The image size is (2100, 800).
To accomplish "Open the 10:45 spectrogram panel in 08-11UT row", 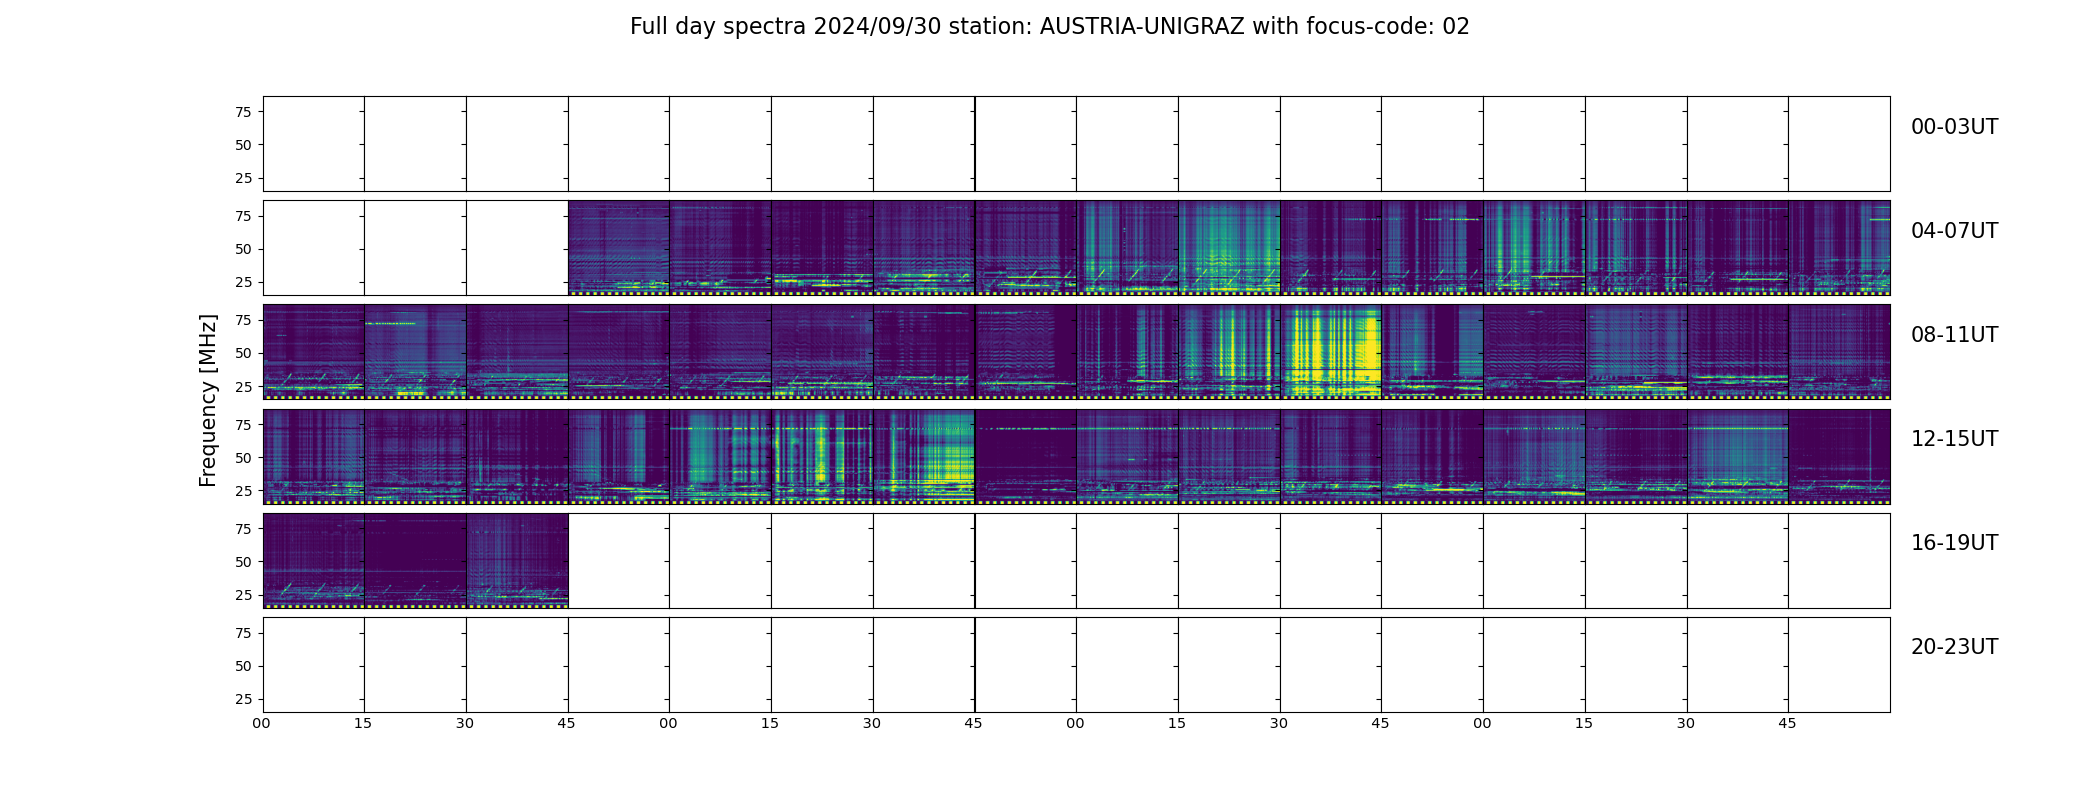I will [x=1433, y=352].
